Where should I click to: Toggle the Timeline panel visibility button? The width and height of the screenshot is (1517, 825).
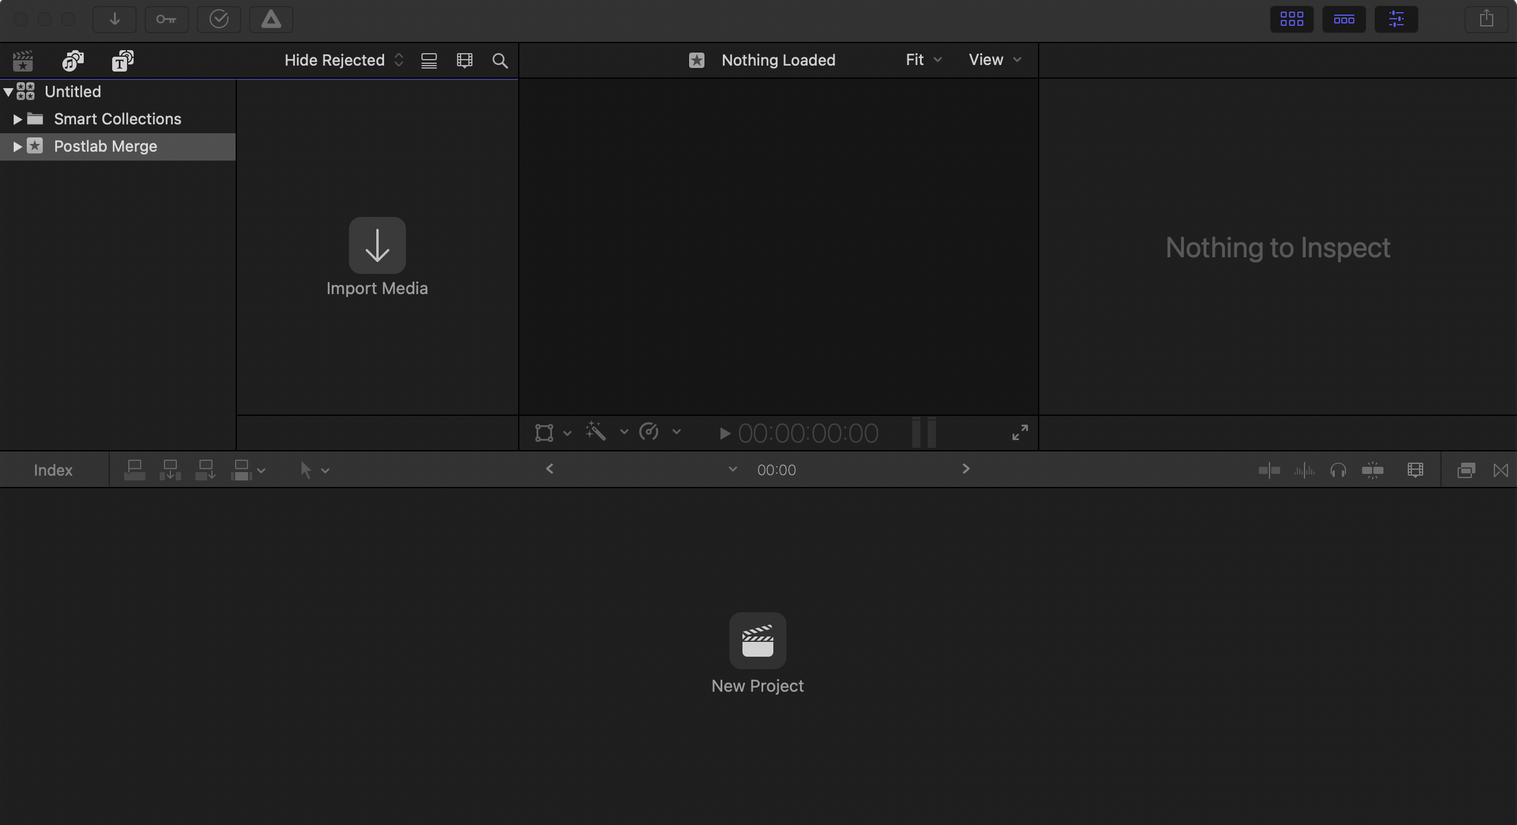1344,19
